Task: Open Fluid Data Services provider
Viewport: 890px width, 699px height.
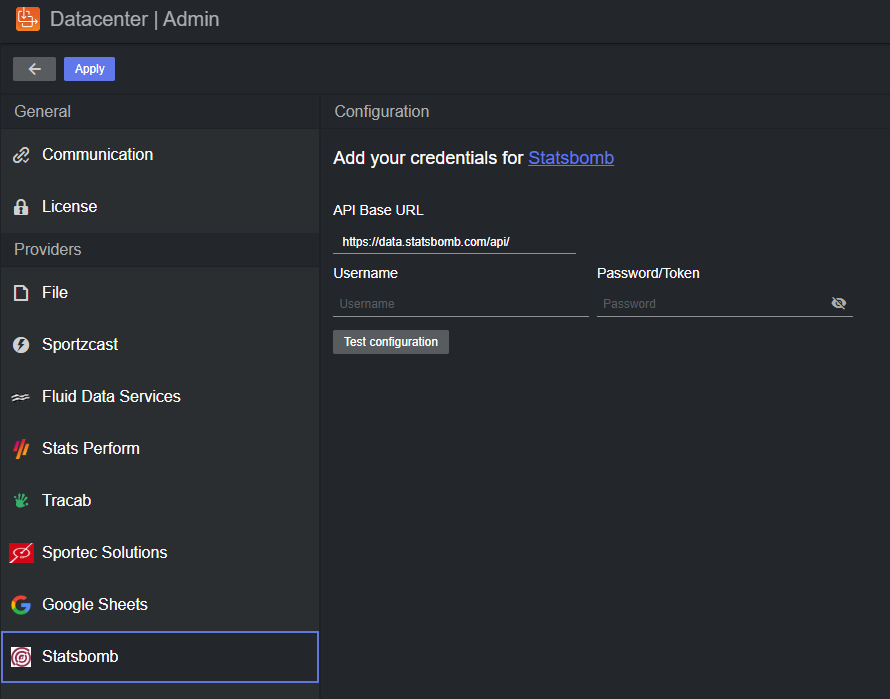Action: pos(111,397)
